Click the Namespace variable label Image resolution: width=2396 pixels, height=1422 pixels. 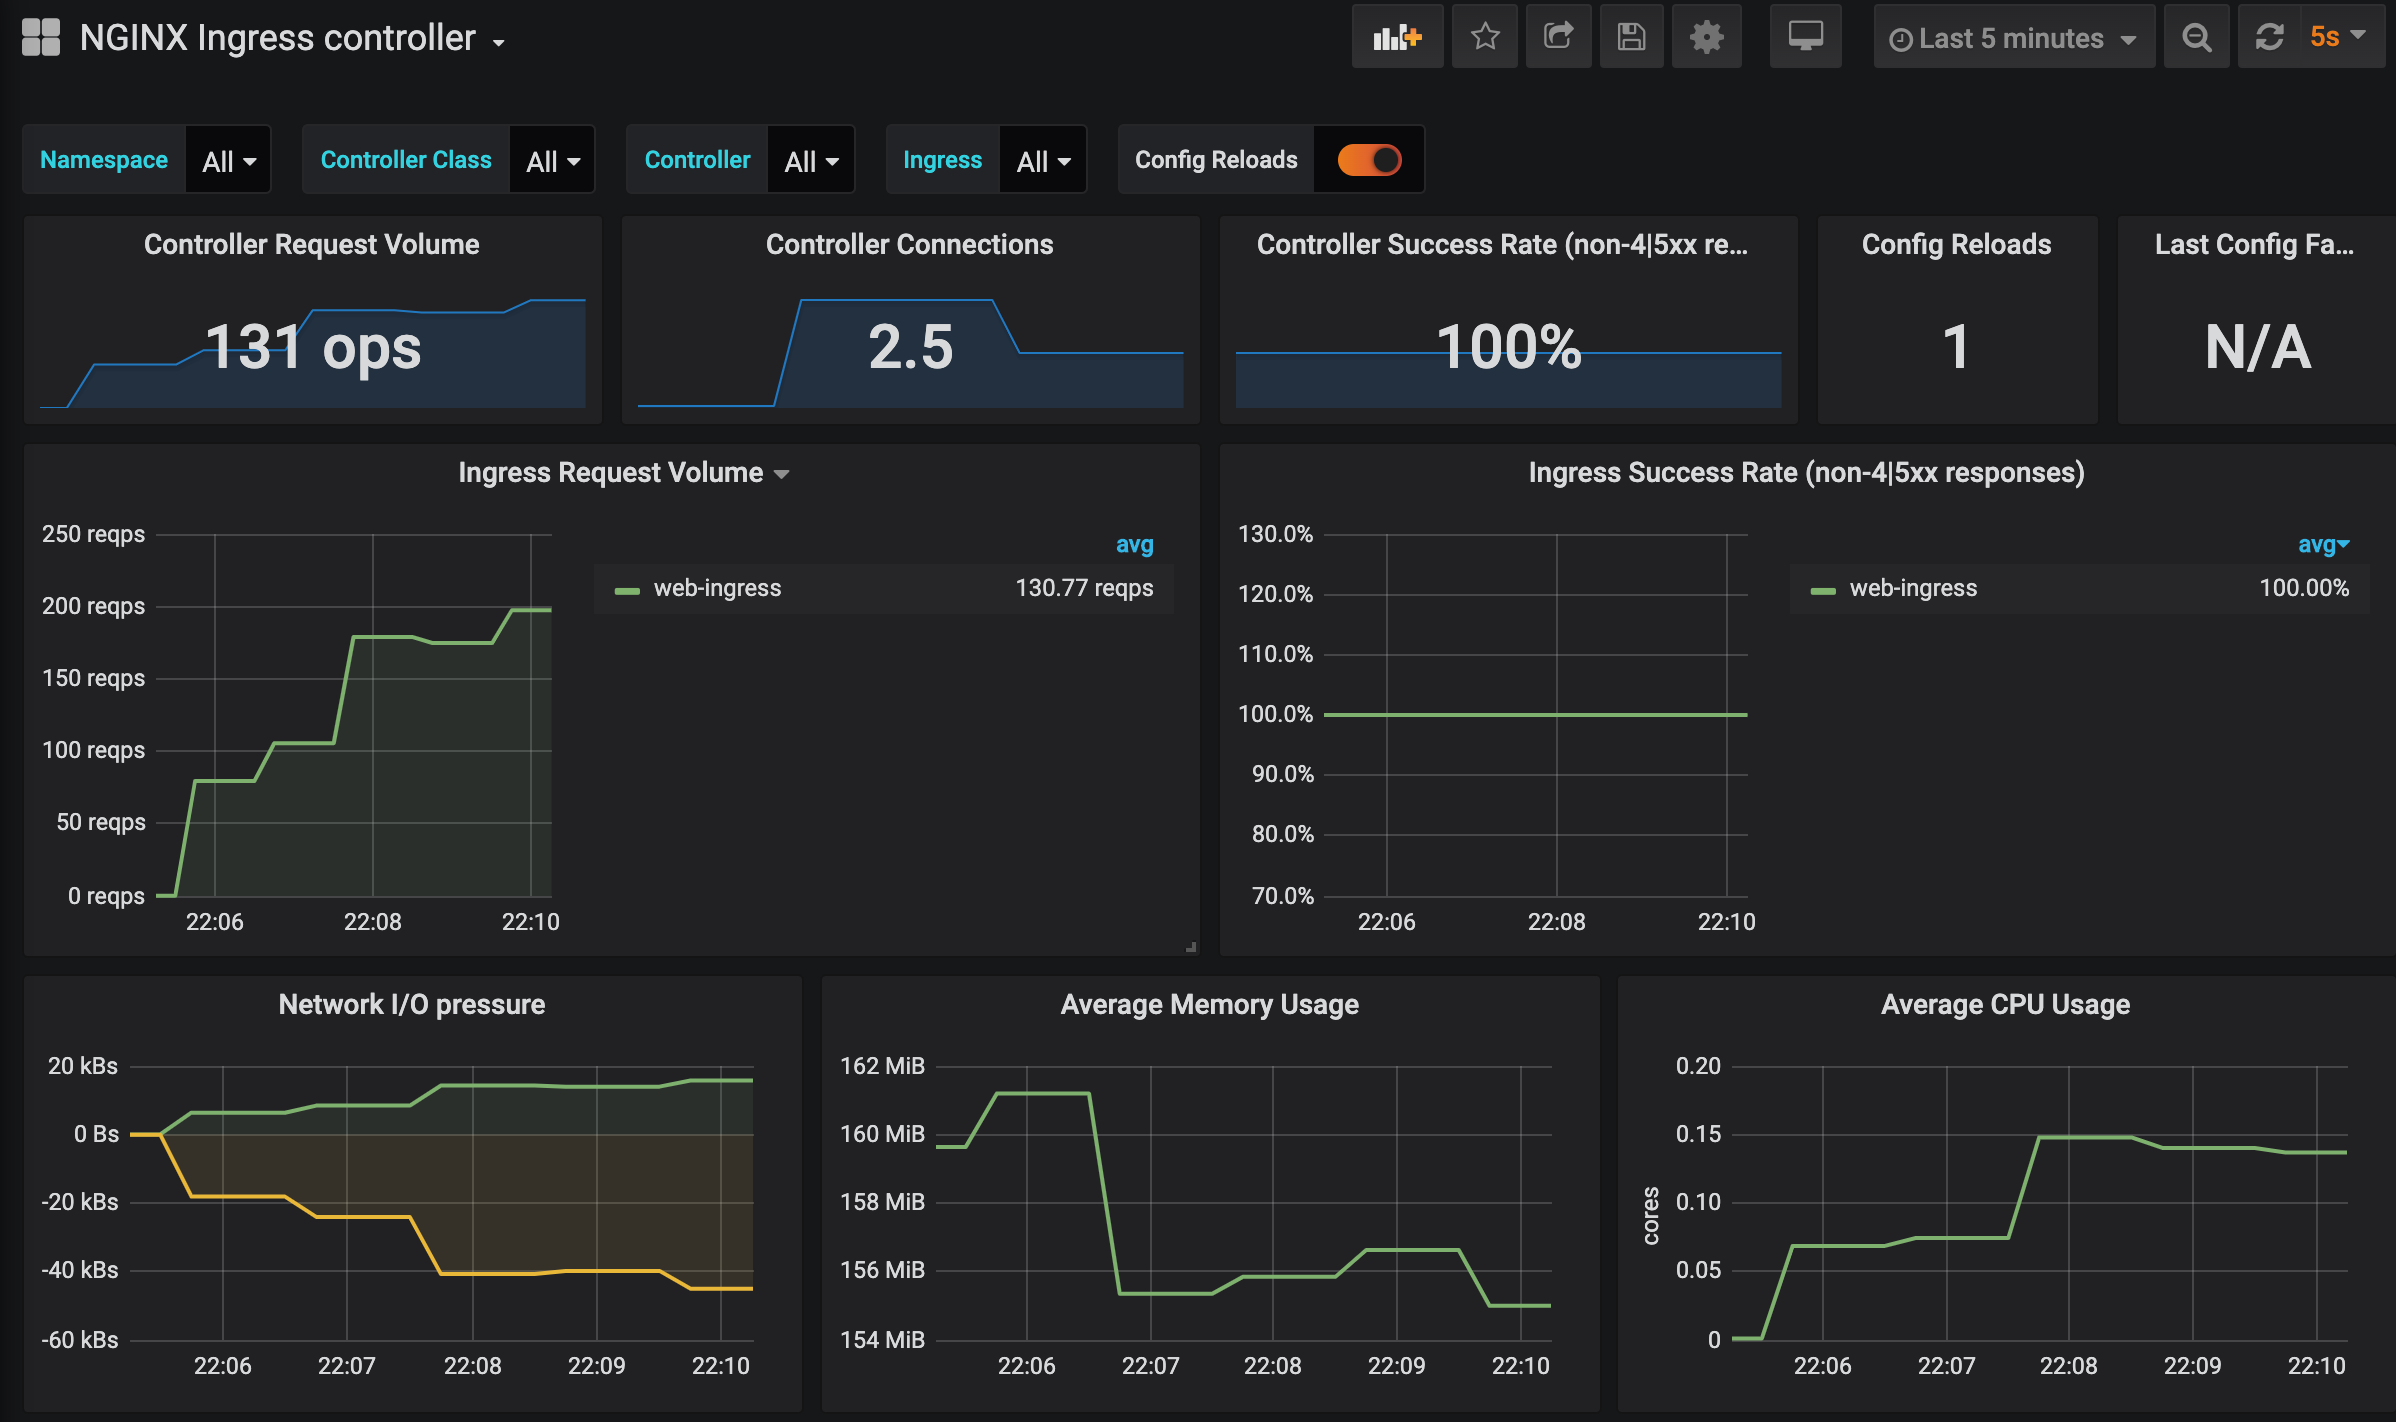(104, 160)
